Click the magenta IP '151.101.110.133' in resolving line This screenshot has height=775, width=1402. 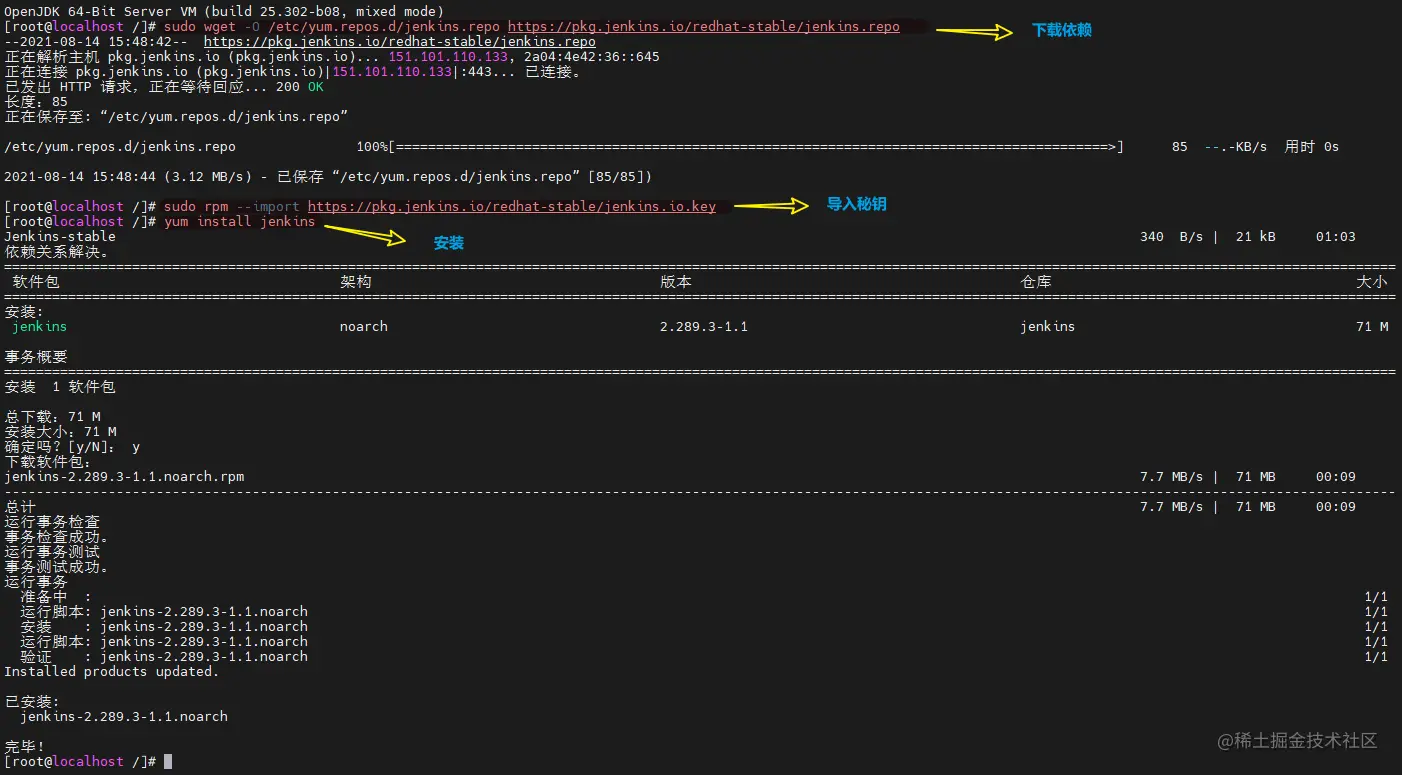pos(448,57)
